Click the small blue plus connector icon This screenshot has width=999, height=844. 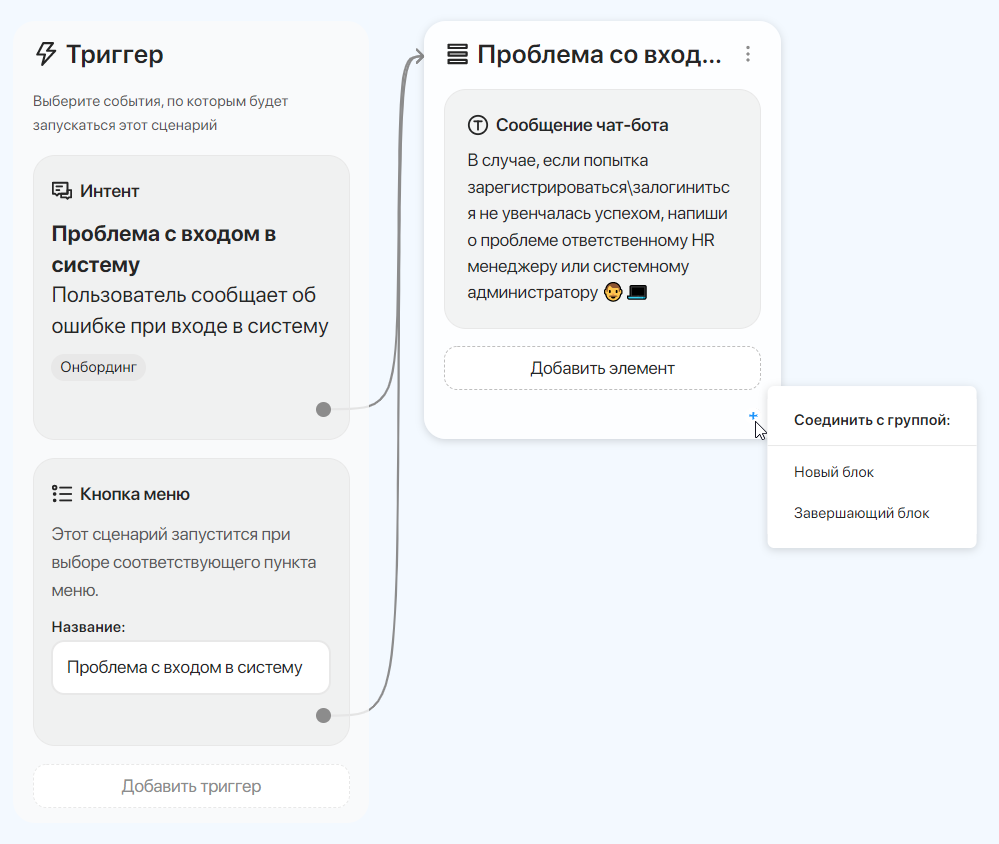pos(753,415)
